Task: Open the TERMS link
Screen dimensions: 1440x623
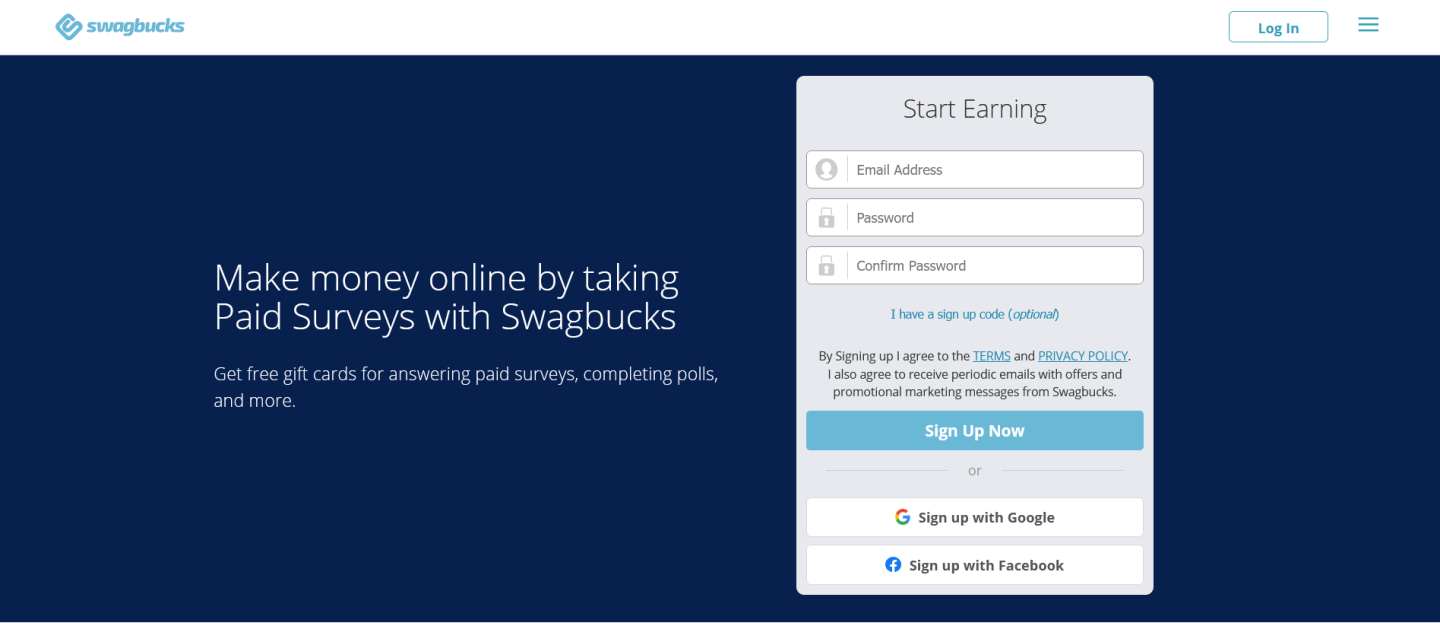Action: coord(991,356)
